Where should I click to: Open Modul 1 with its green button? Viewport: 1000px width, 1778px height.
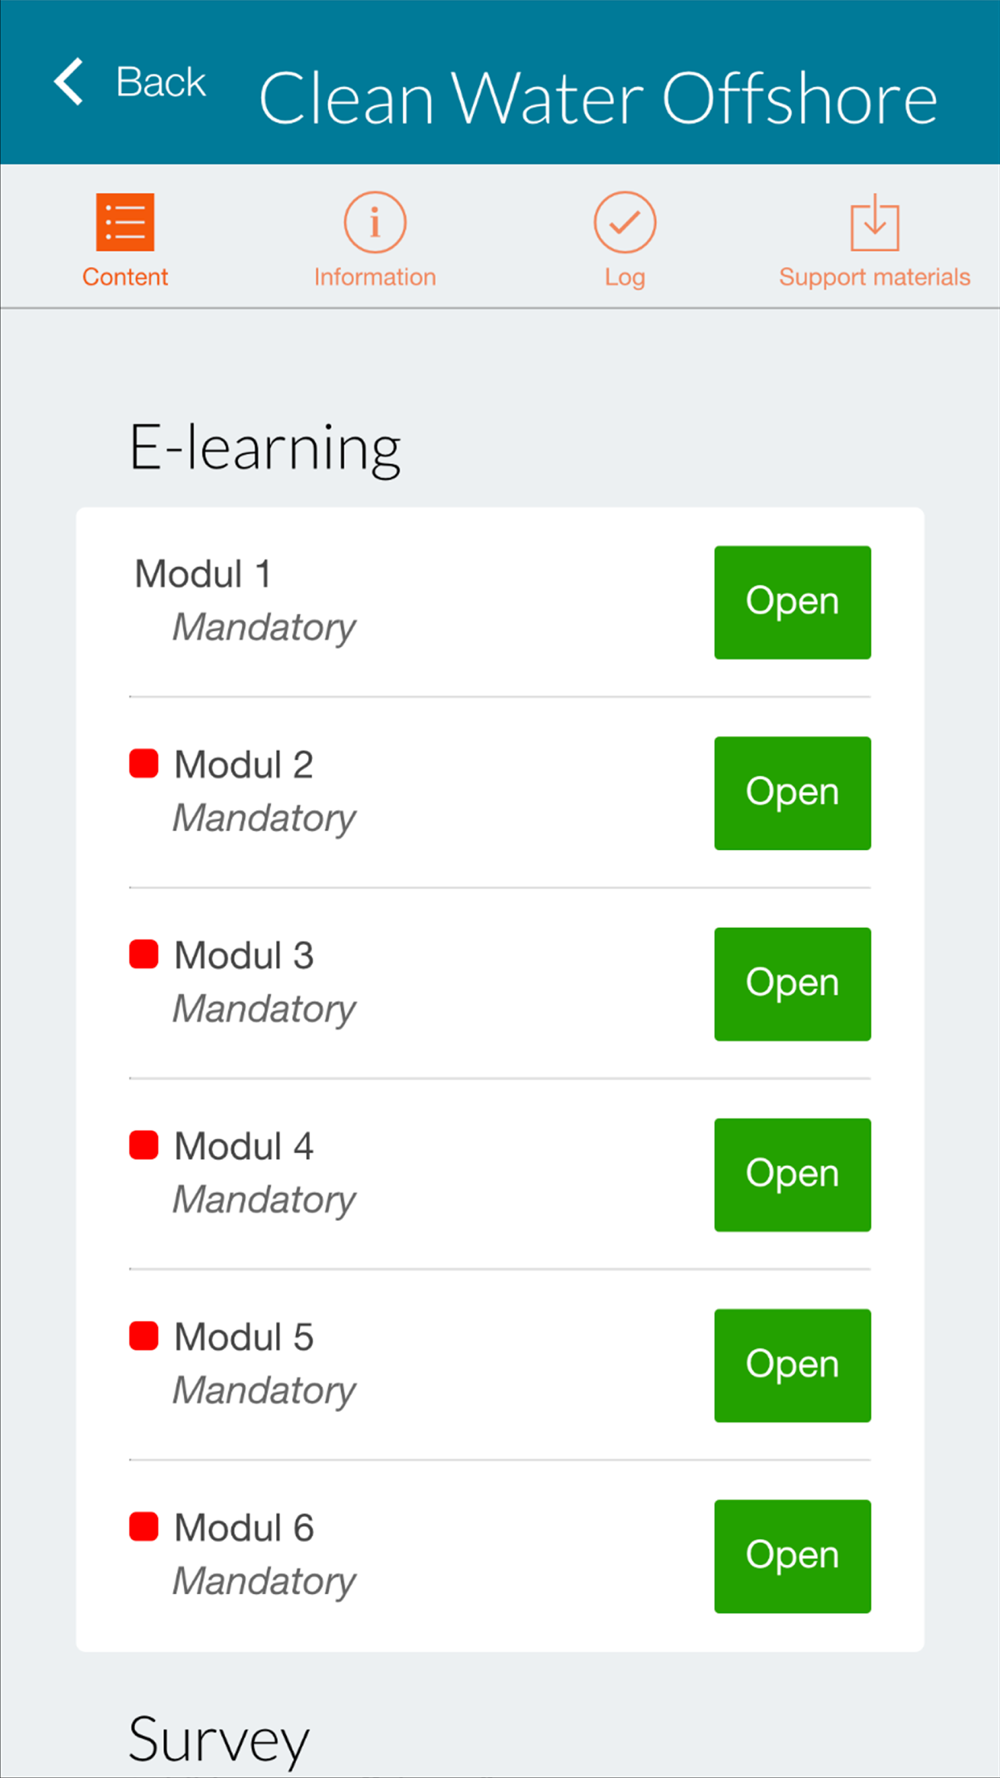tap(792, 602)
